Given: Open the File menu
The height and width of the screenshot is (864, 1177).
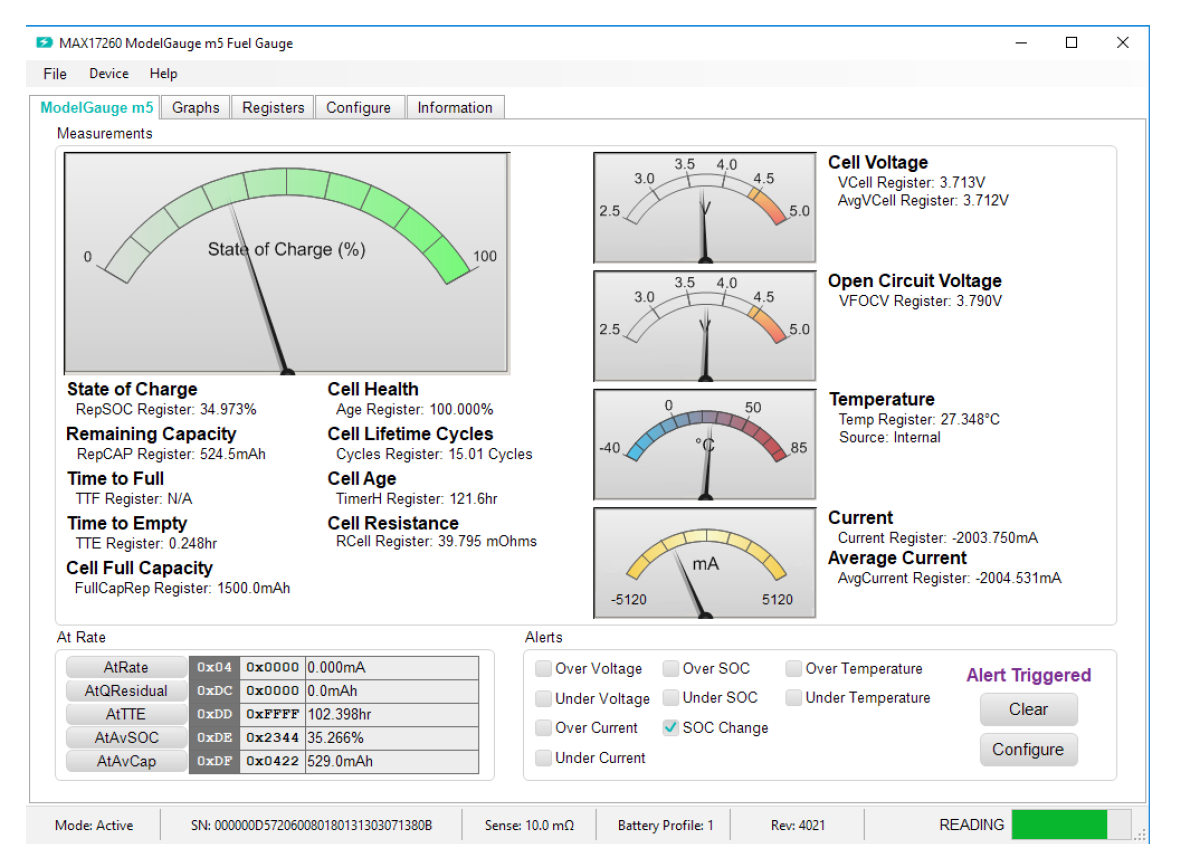Looking at the screenshot, I should pos(53,73).
